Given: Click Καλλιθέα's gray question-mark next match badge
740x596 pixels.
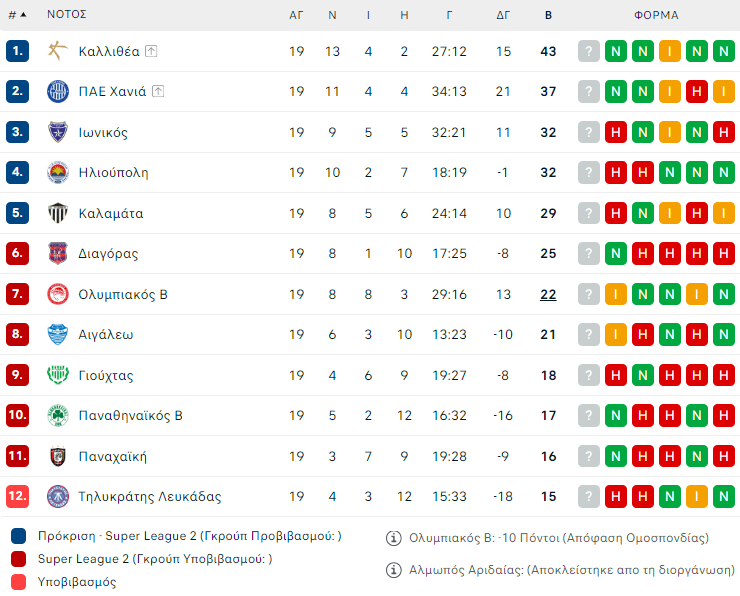Looking at the screenshot, I should [x=589, y=51].
